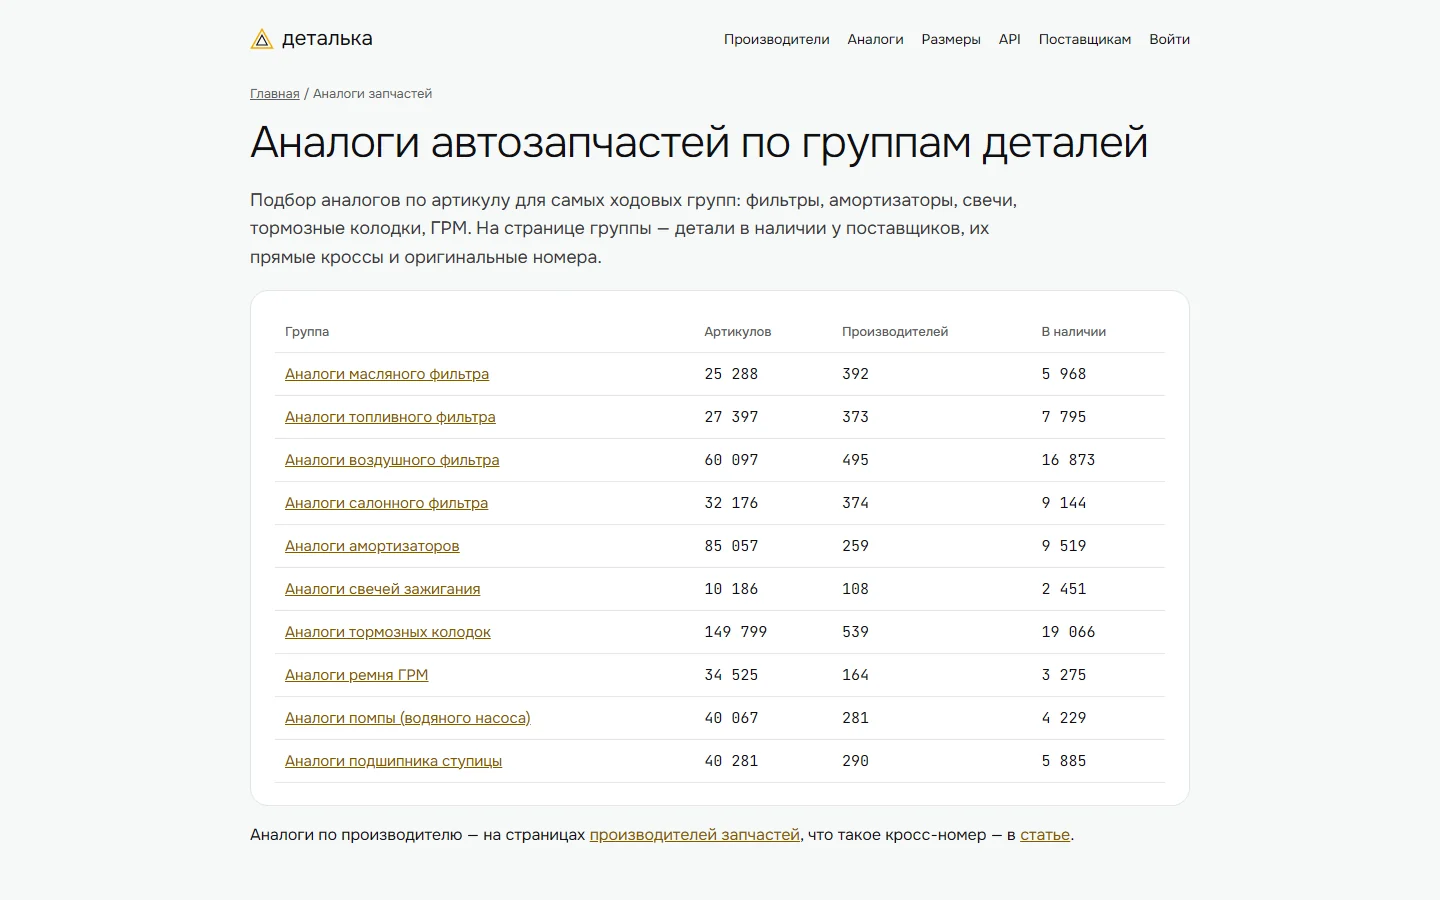Click the деталька triangle logo icon
1440x900 pixels.
point(261,39)
